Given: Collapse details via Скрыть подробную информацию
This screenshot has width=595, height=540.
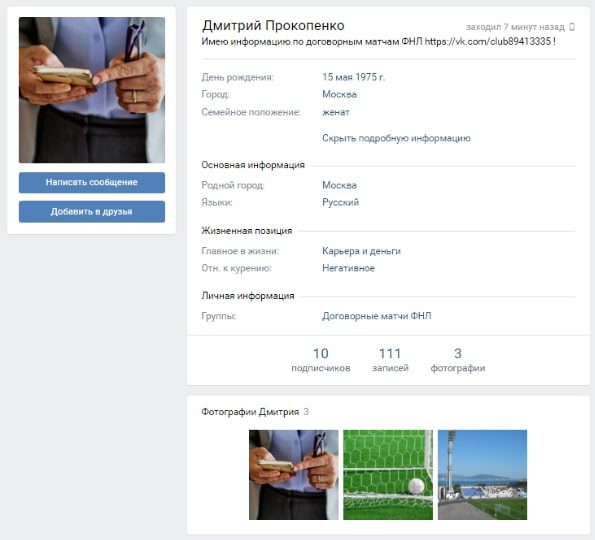Looking at the screenshot, I should pos(396,138).
